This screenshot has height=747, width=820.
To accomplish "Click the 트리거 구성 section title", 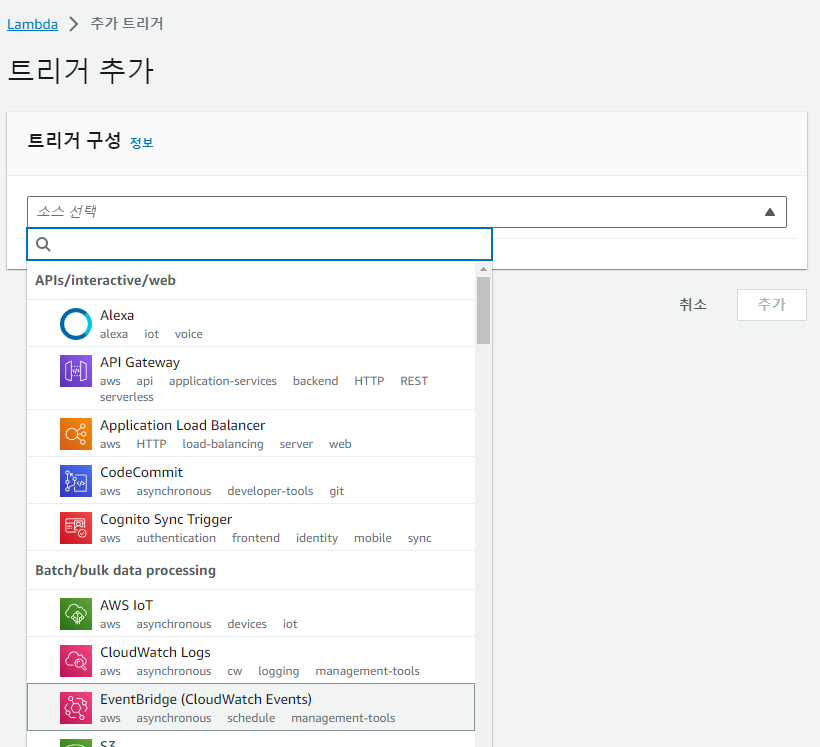I will pyautogui.click(x=74, y=141).
